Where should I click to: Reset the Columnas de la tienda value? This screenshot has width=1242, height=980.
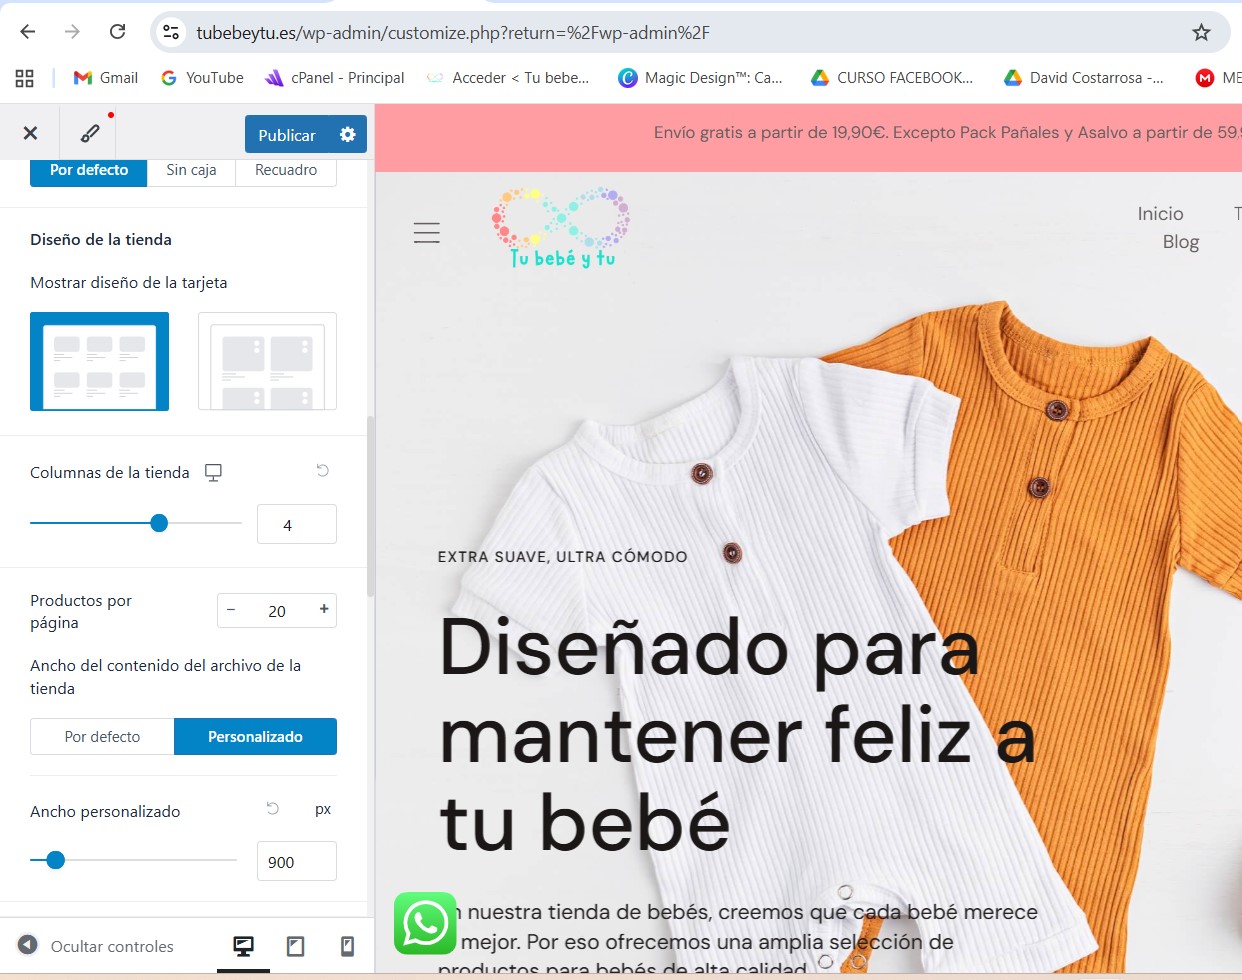point(322,470)
